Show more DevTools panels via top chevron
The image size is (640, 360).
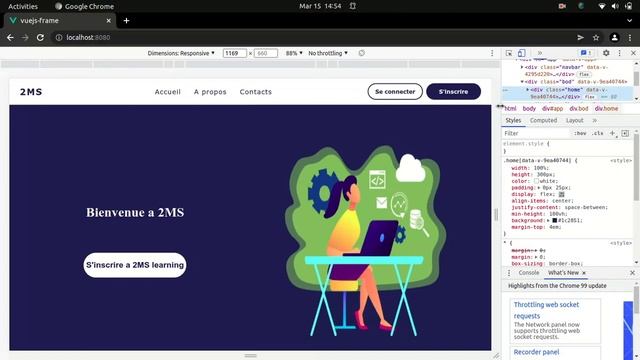click(x=540, y=53)
